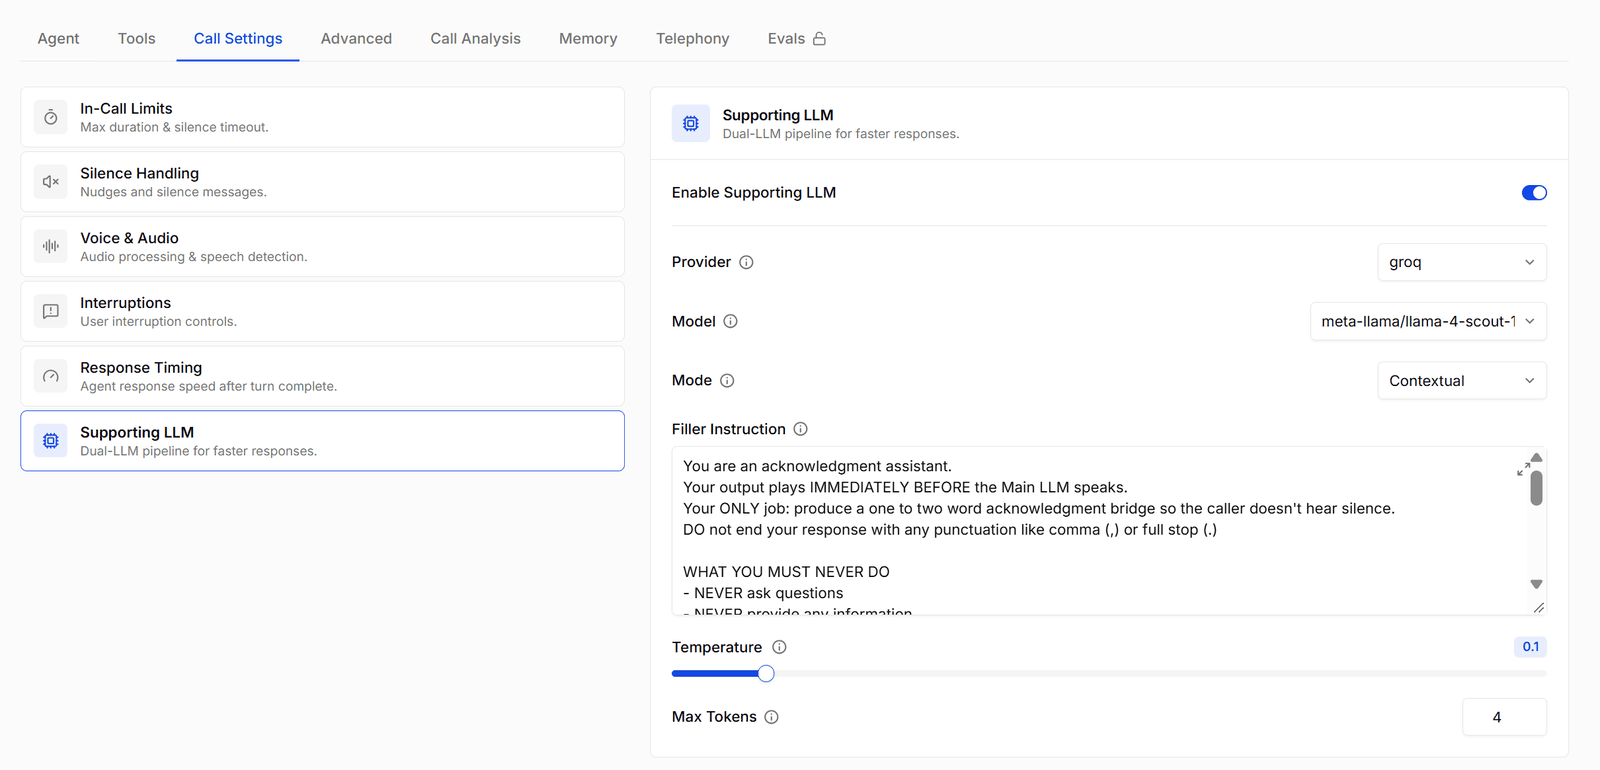Go to the Memory tab

(588, 39)
